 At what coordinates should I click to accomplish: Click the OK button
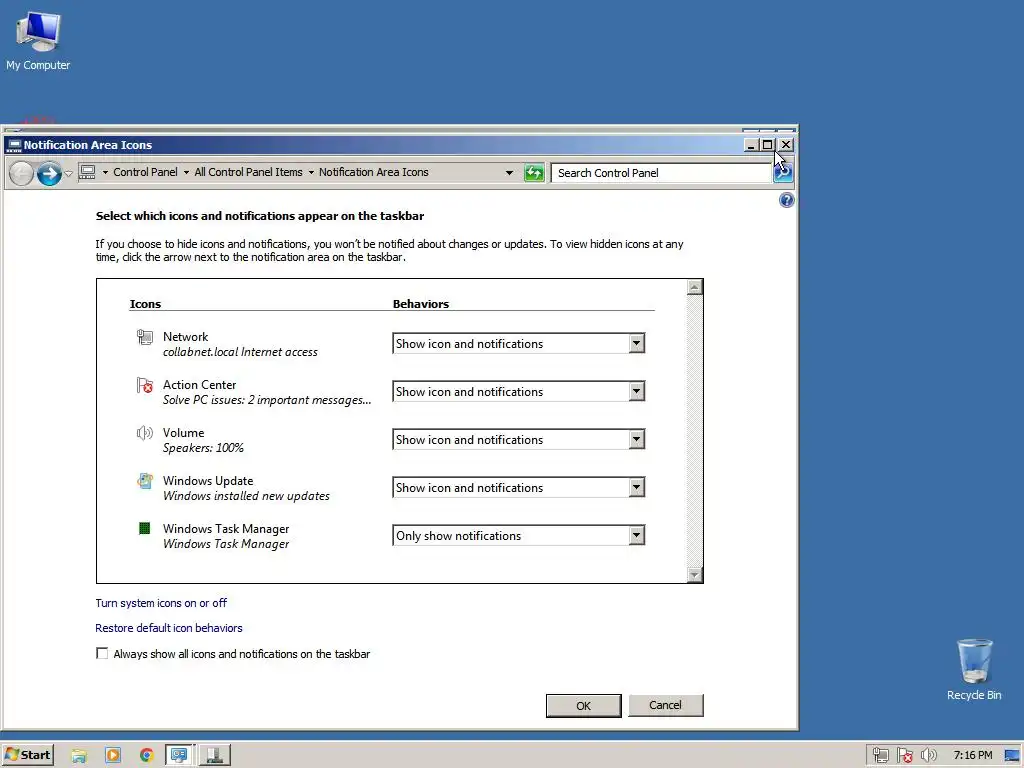pyautogui.click(x=583, y=705)
